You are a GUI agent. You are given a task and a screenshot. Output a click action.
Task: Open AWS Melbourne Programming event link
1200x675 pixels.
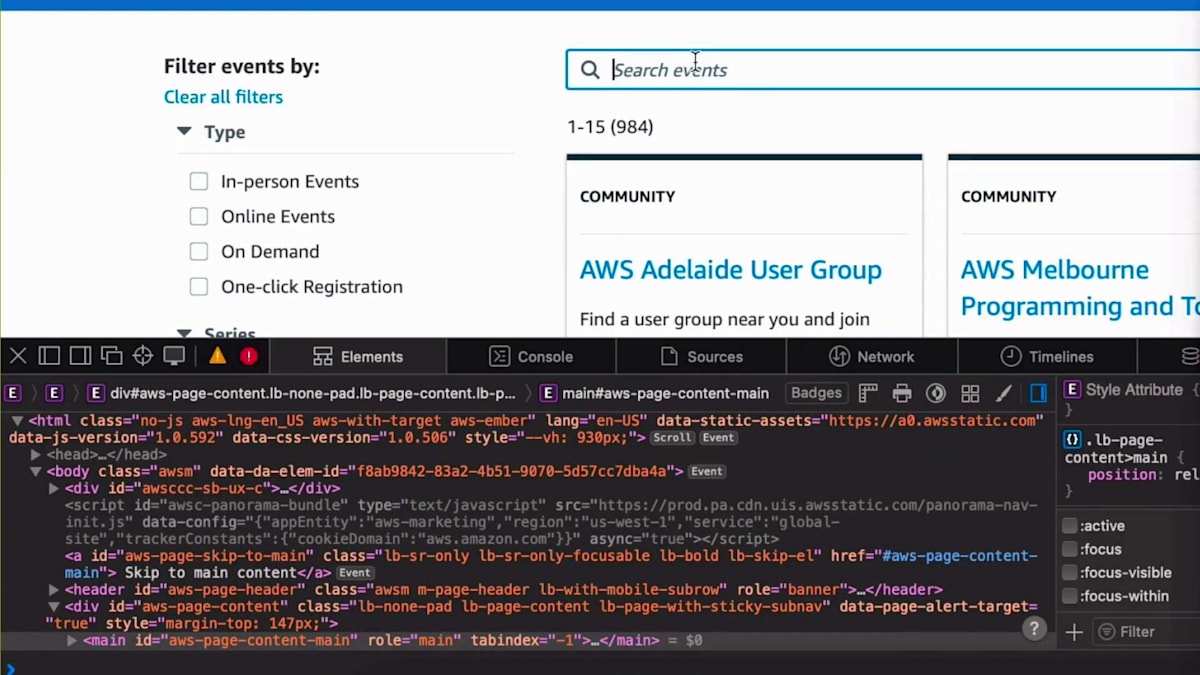(x=1080, y=288)
